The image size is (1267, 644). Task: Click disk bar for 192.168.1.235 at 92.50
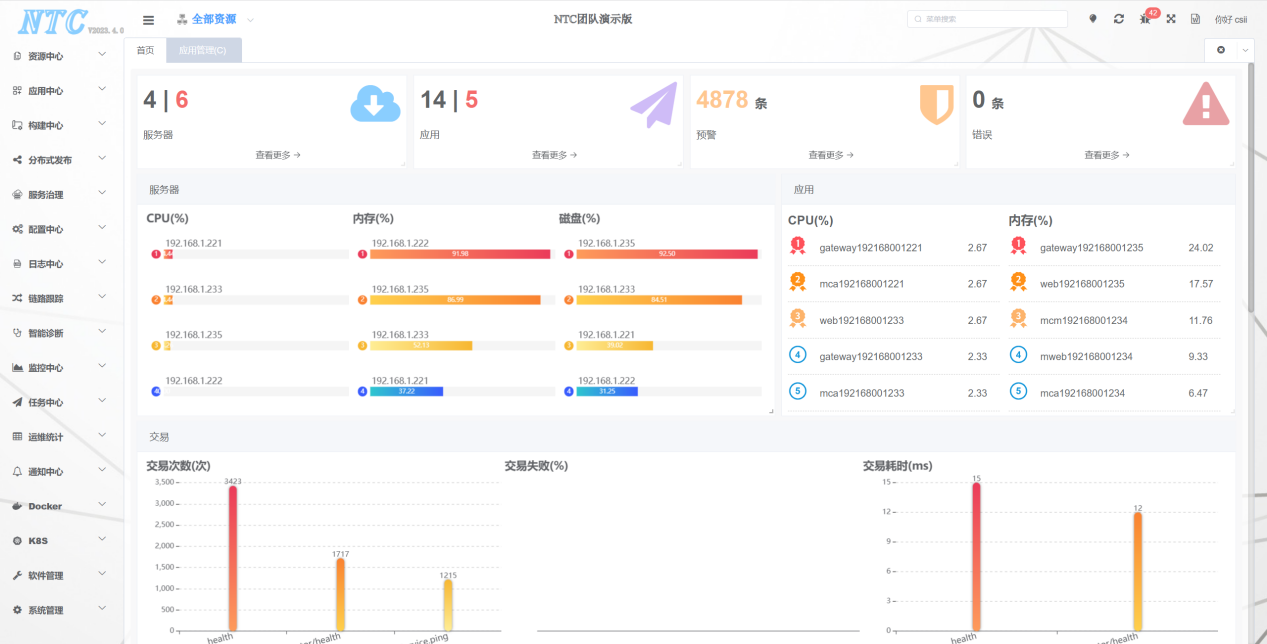(x=667, y=254)
